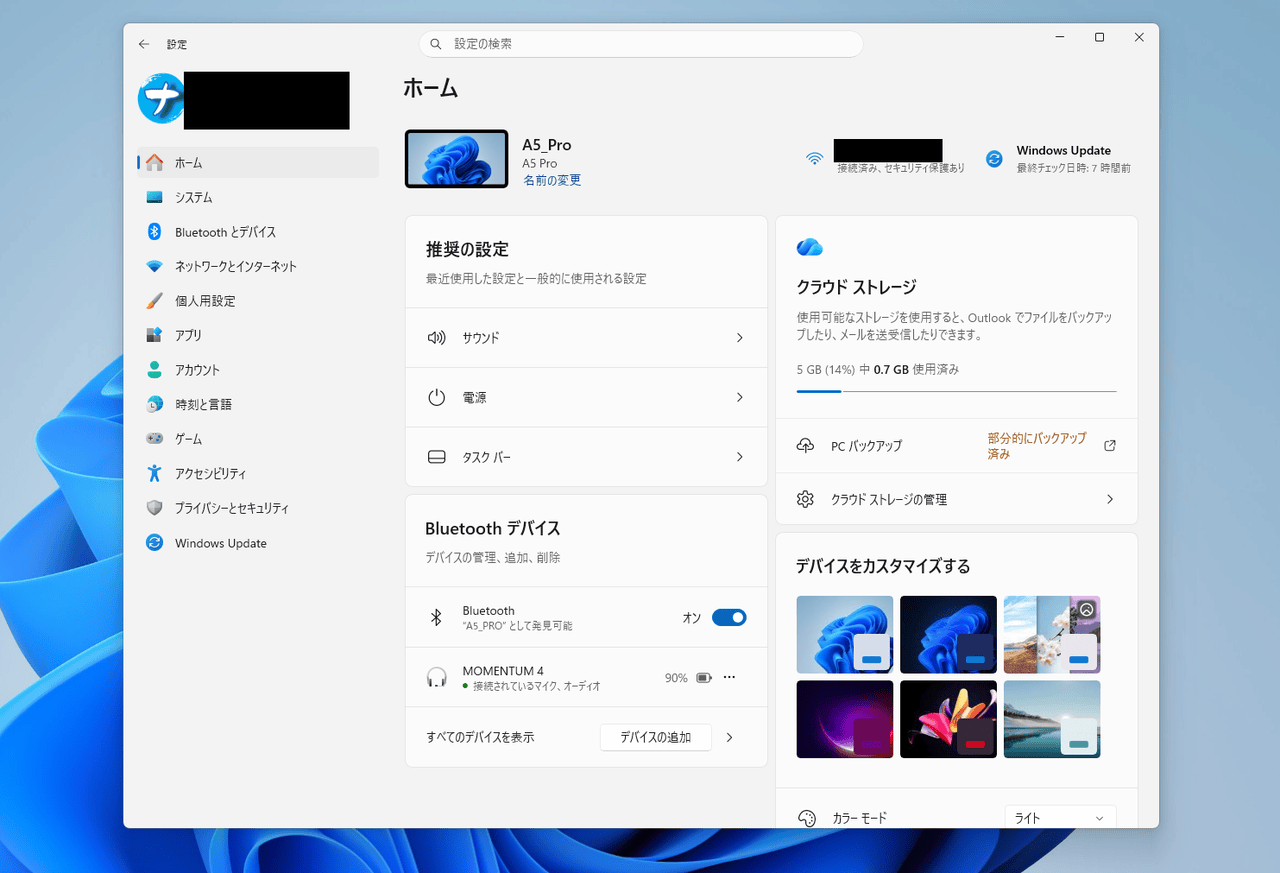
Task: Expand the タスクバー settings row
Action: [586, 457]
